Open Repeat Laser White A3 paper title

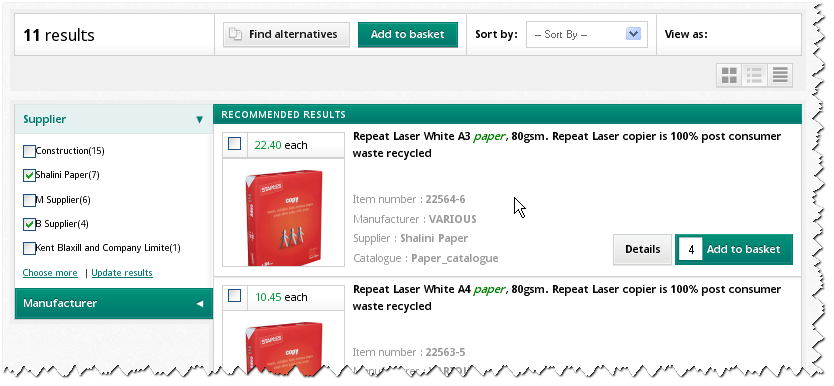click(x=567, y=145)
